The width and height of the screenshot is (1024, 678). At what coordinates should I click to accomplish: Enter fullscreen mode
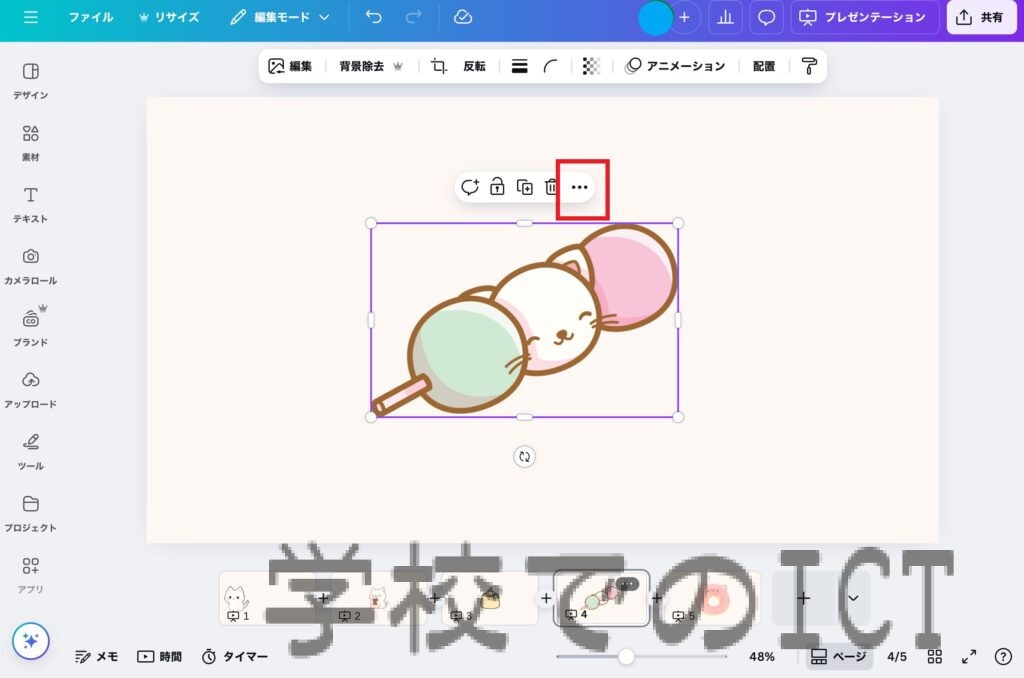point(969,656)
